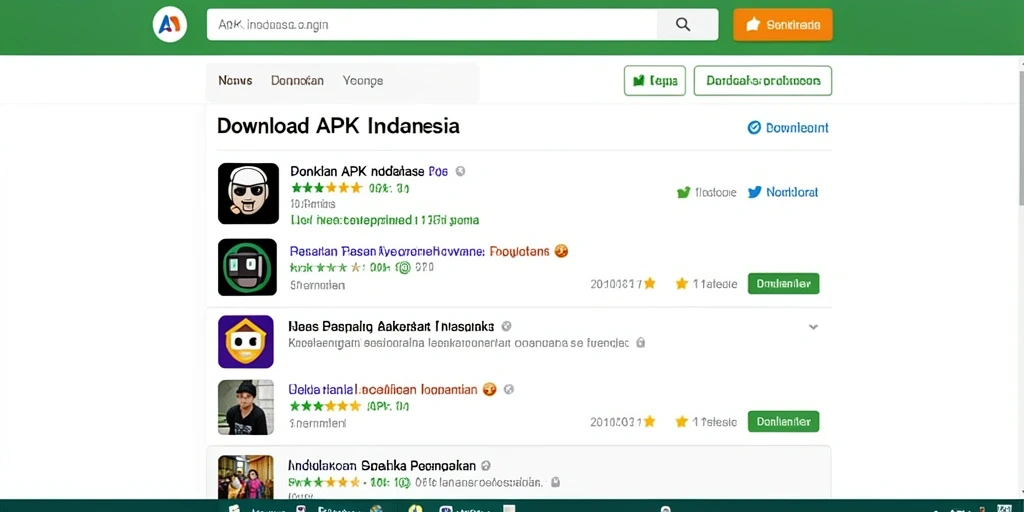Click the gray badge icon after the Andolakoan title
Viewport: 1024px width, 512px height.
point(485,466)
